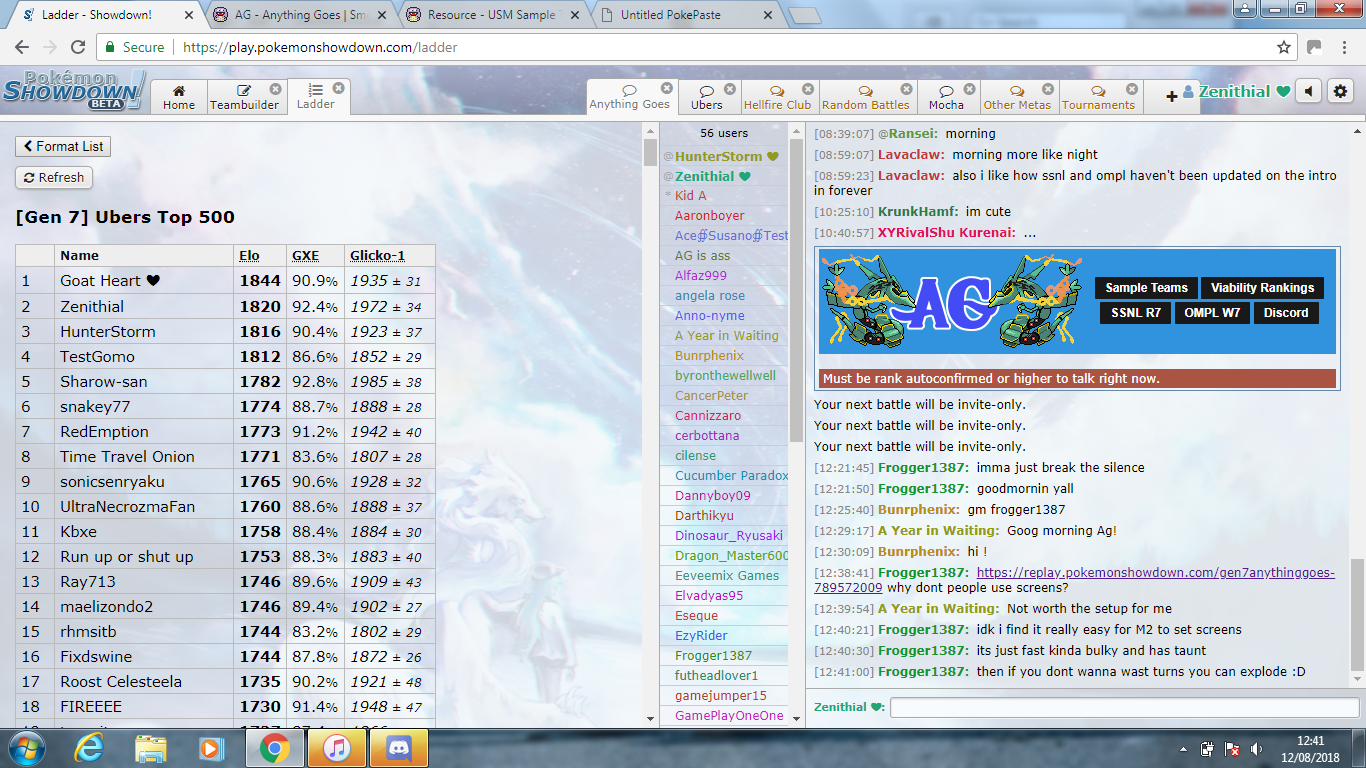
Task: Refresh the ladder
Action: tap(54, 177)
